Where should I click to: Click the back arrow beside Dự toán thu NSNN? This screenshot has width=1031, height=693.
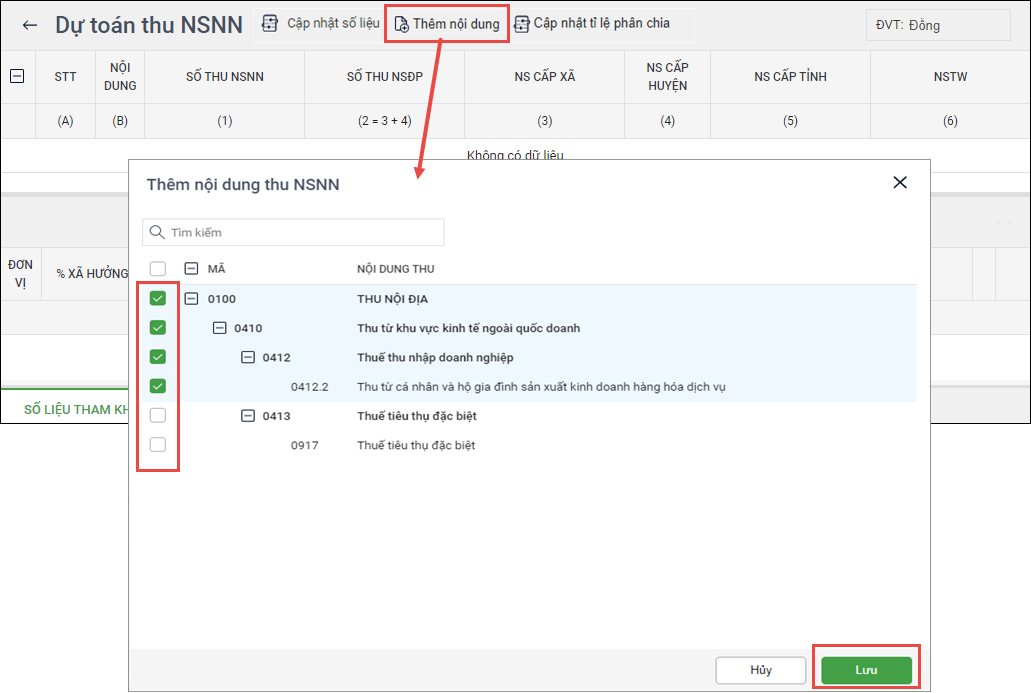30,25
